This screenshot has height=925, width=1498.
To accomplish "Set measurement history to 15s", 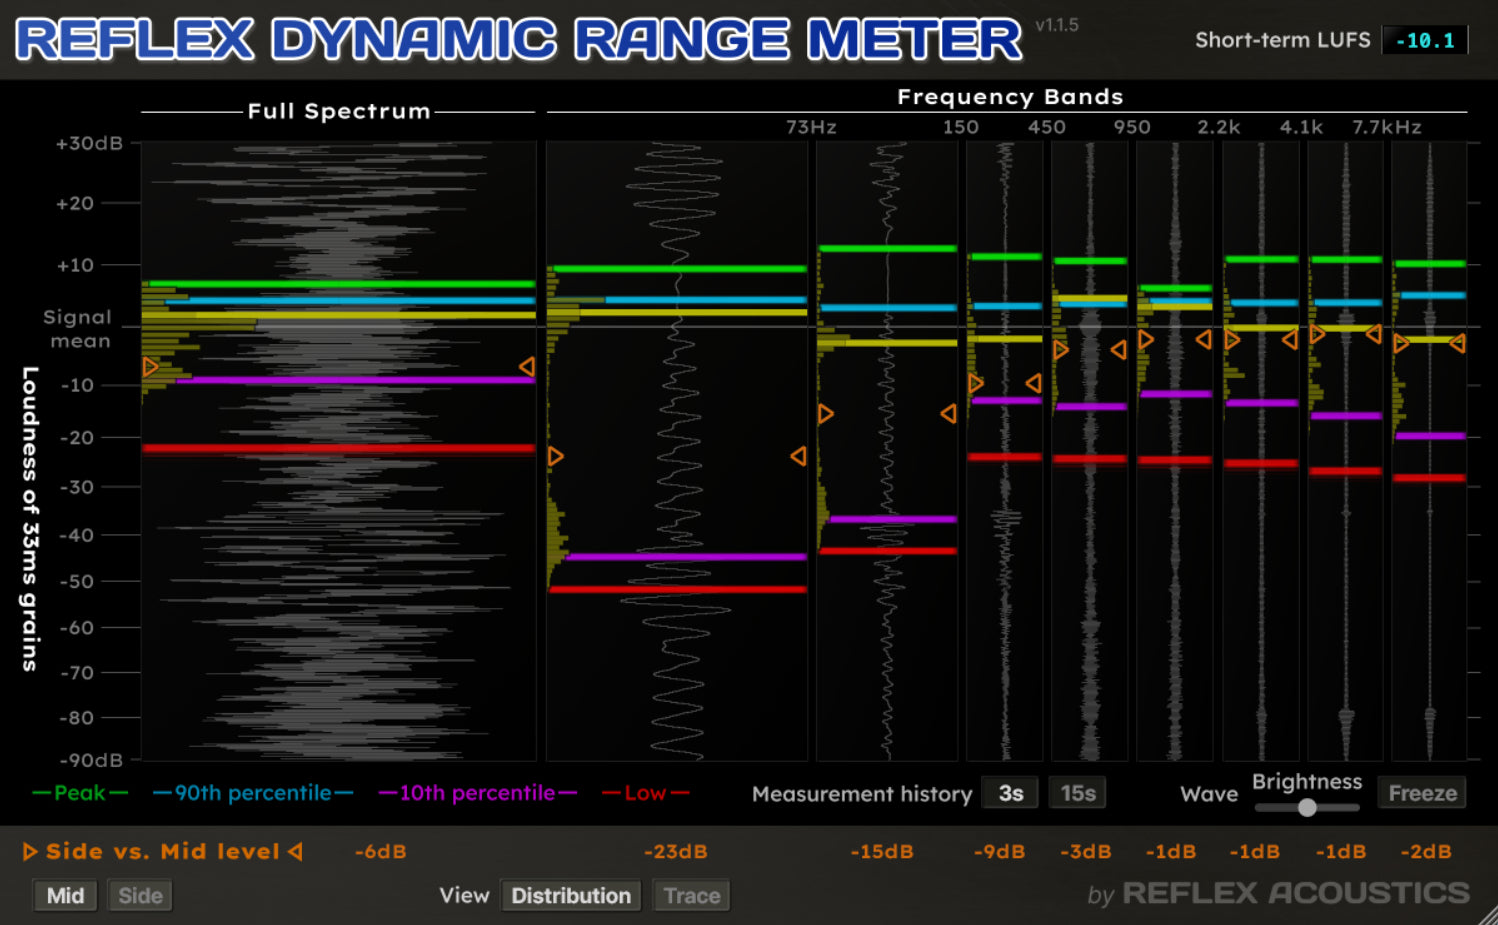I will (x=1078, y=793).
